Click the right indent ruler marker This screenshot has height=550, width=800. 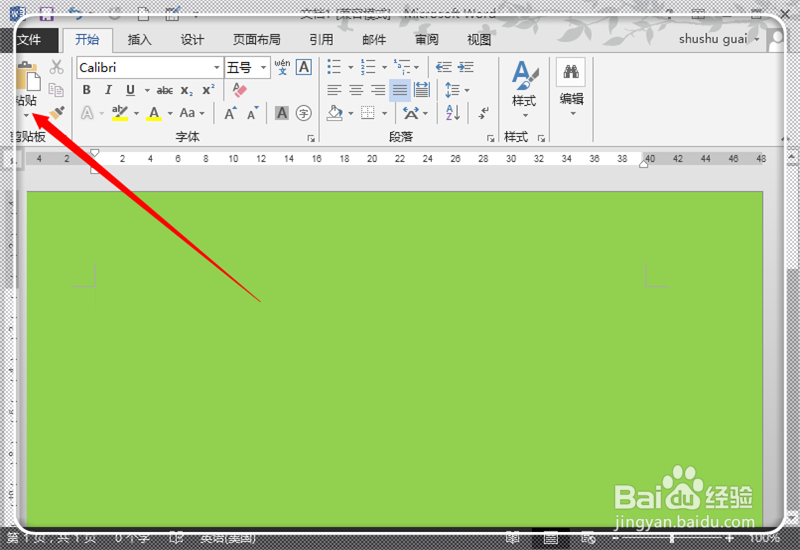643,164
